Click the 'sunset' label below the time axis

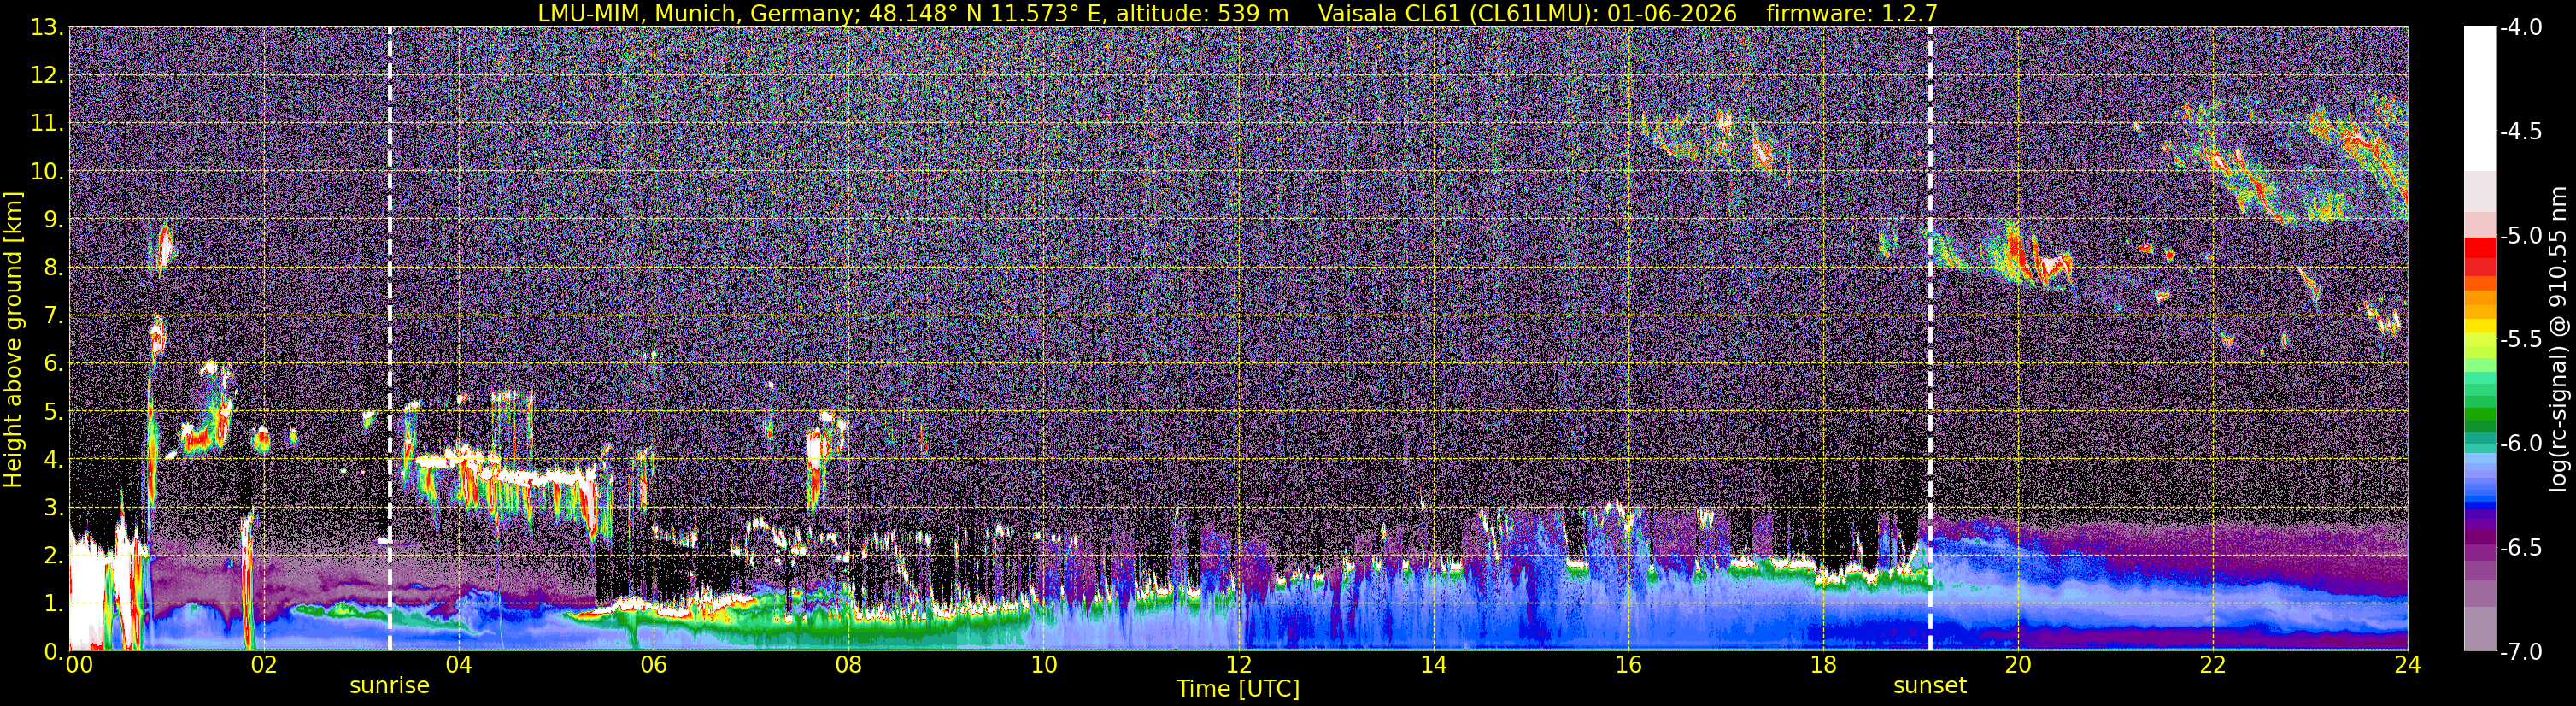(1930, 686)
